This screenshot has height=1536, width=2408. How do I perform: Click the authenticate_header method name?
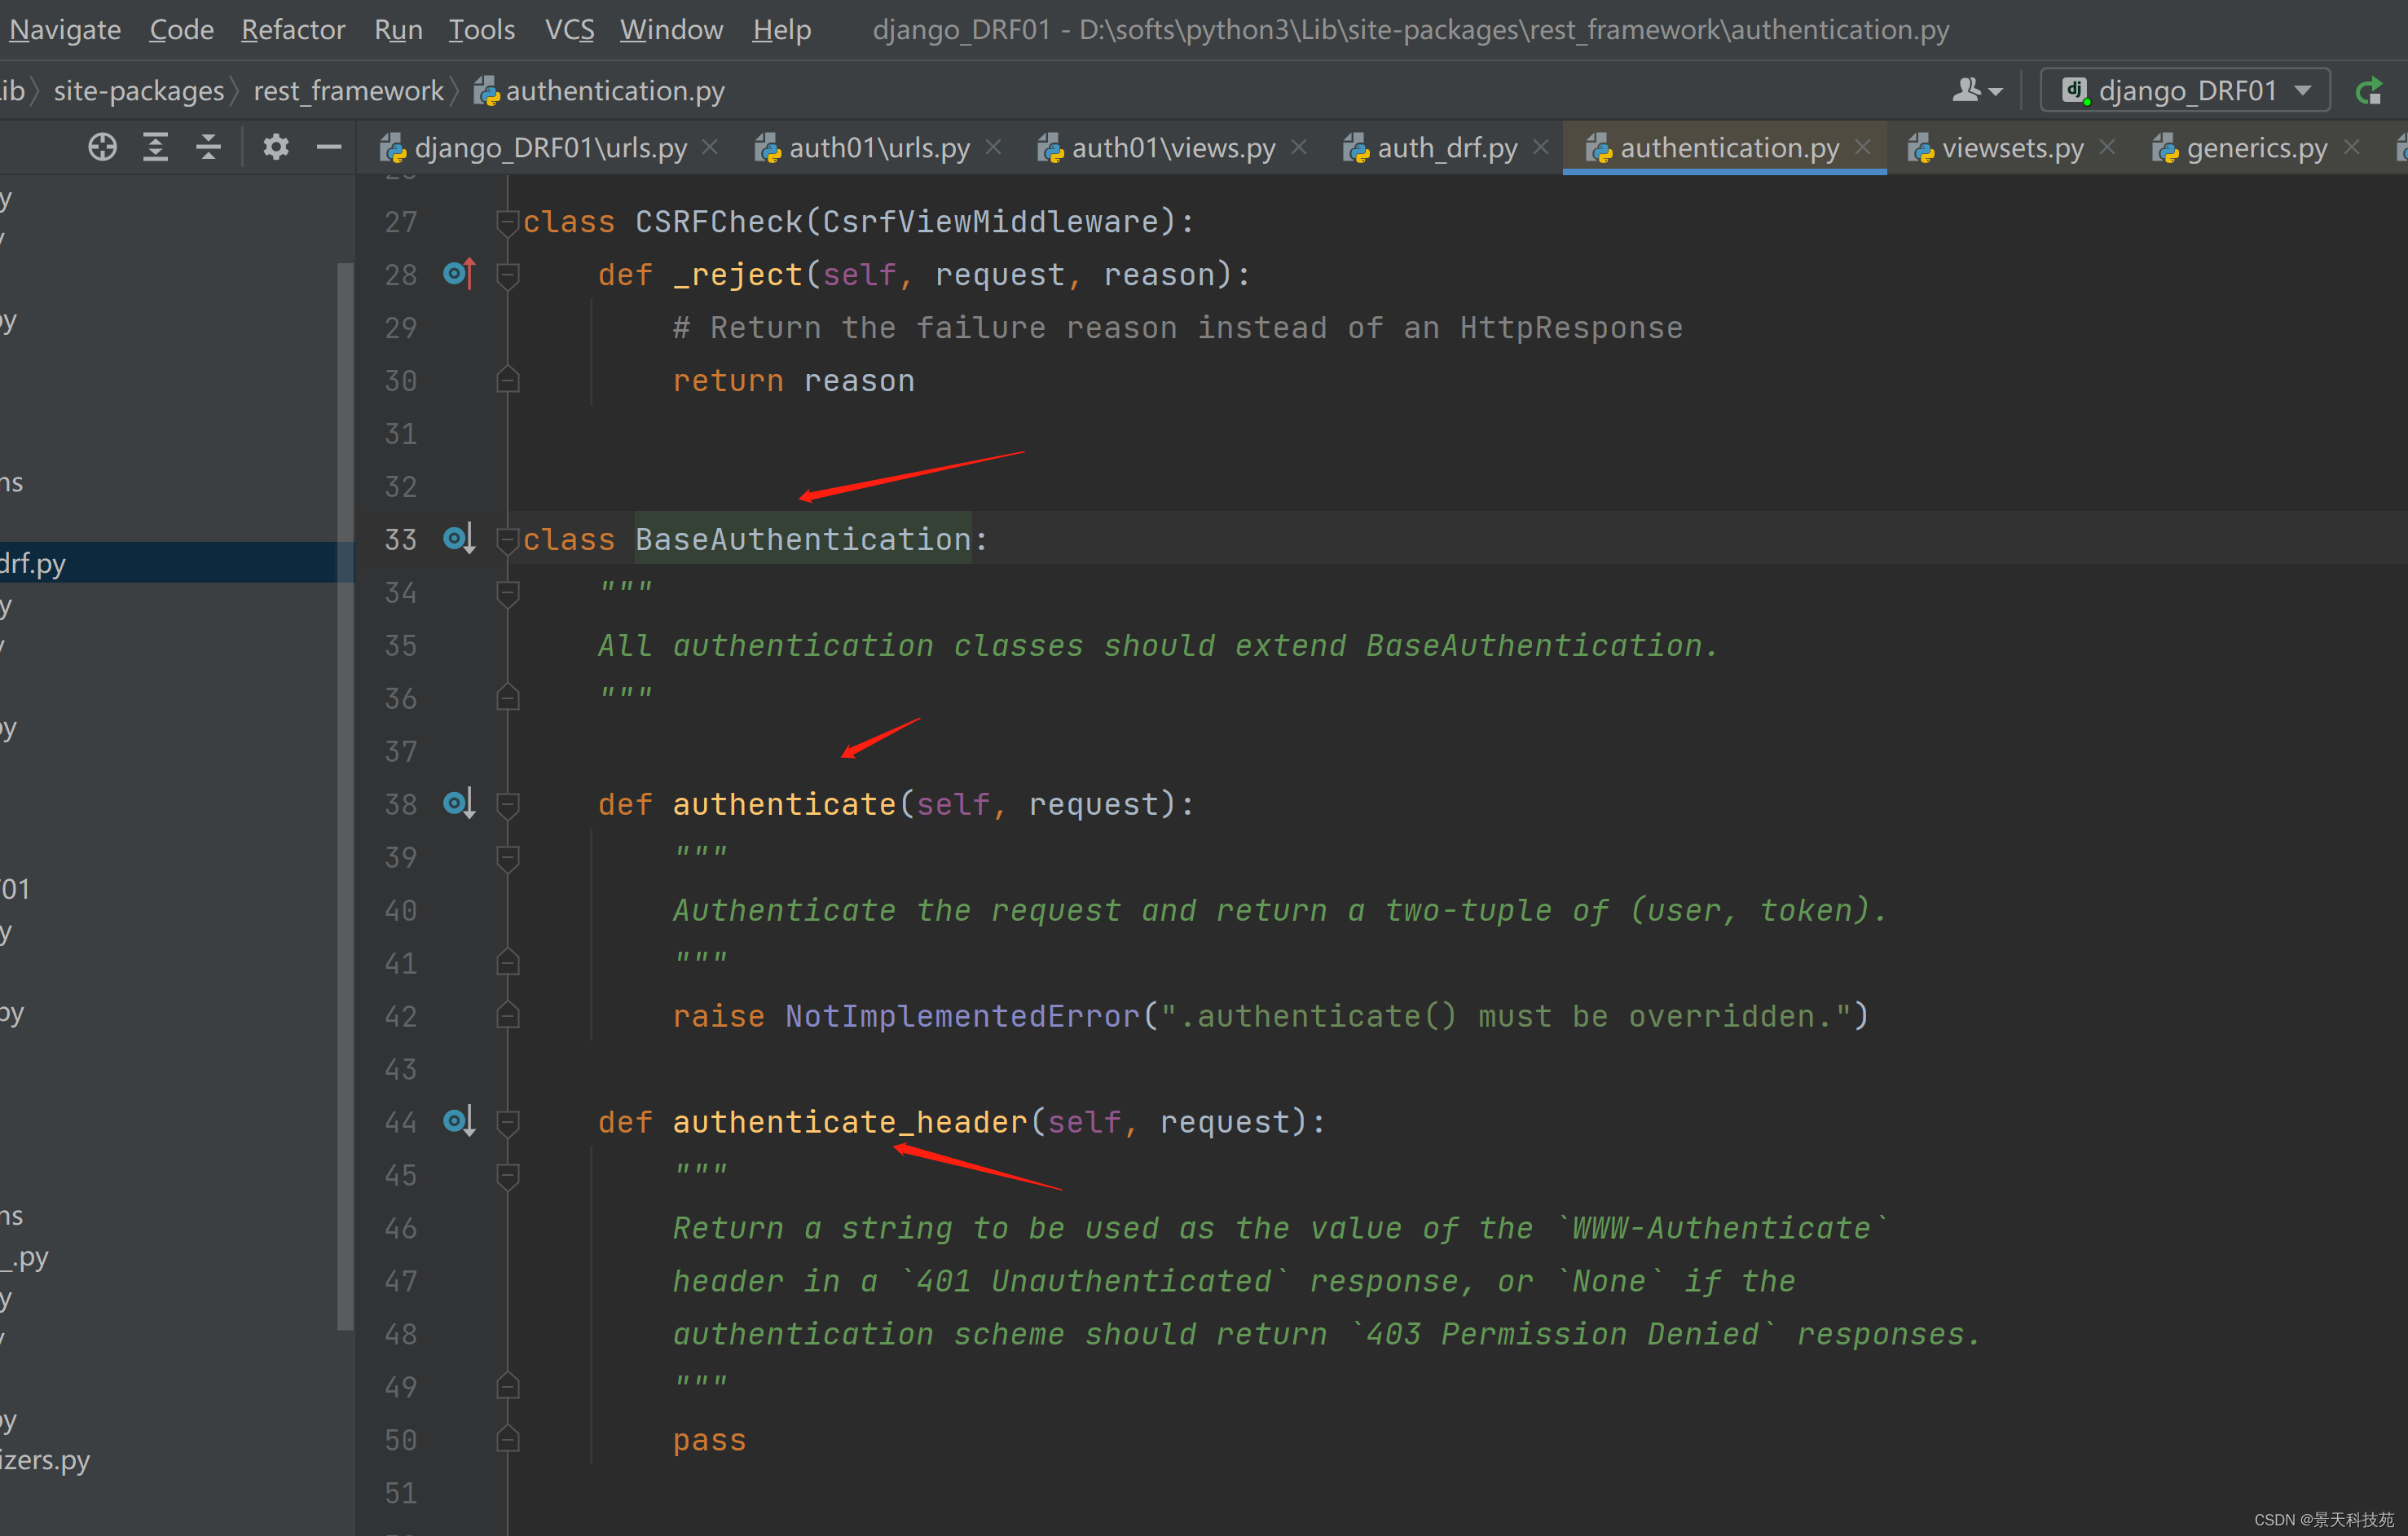click(850, 1122)
